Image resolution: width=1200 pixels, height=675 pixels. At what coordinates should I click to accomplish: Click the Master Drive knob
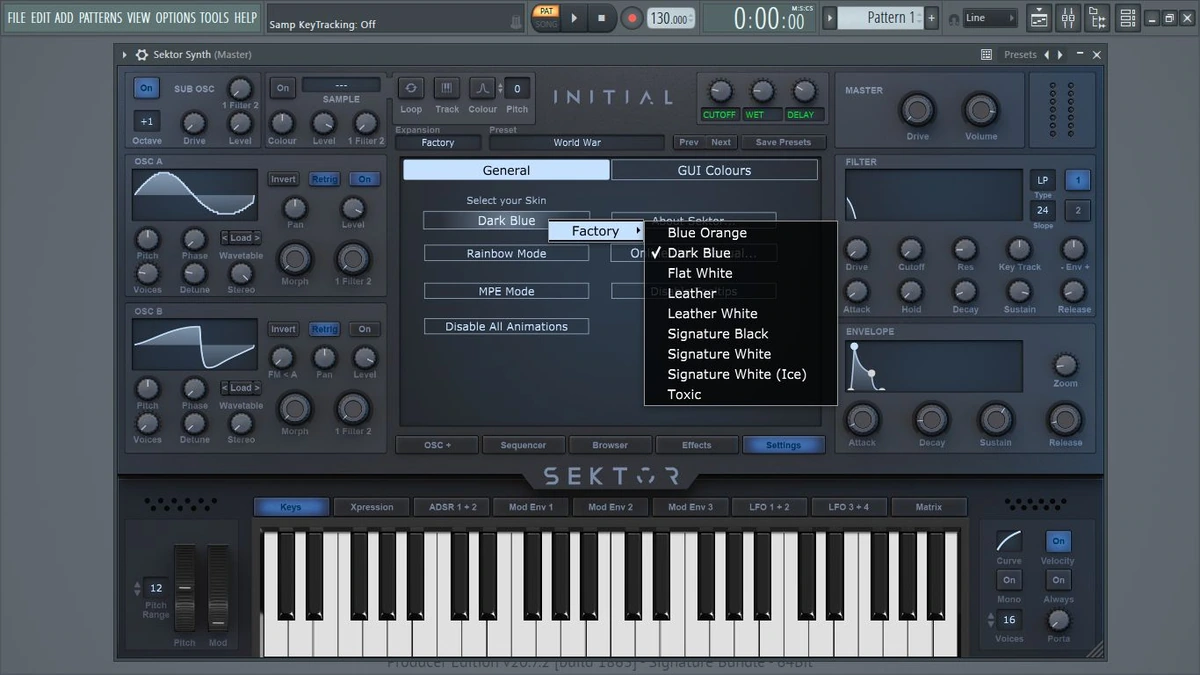click(918, 109)
